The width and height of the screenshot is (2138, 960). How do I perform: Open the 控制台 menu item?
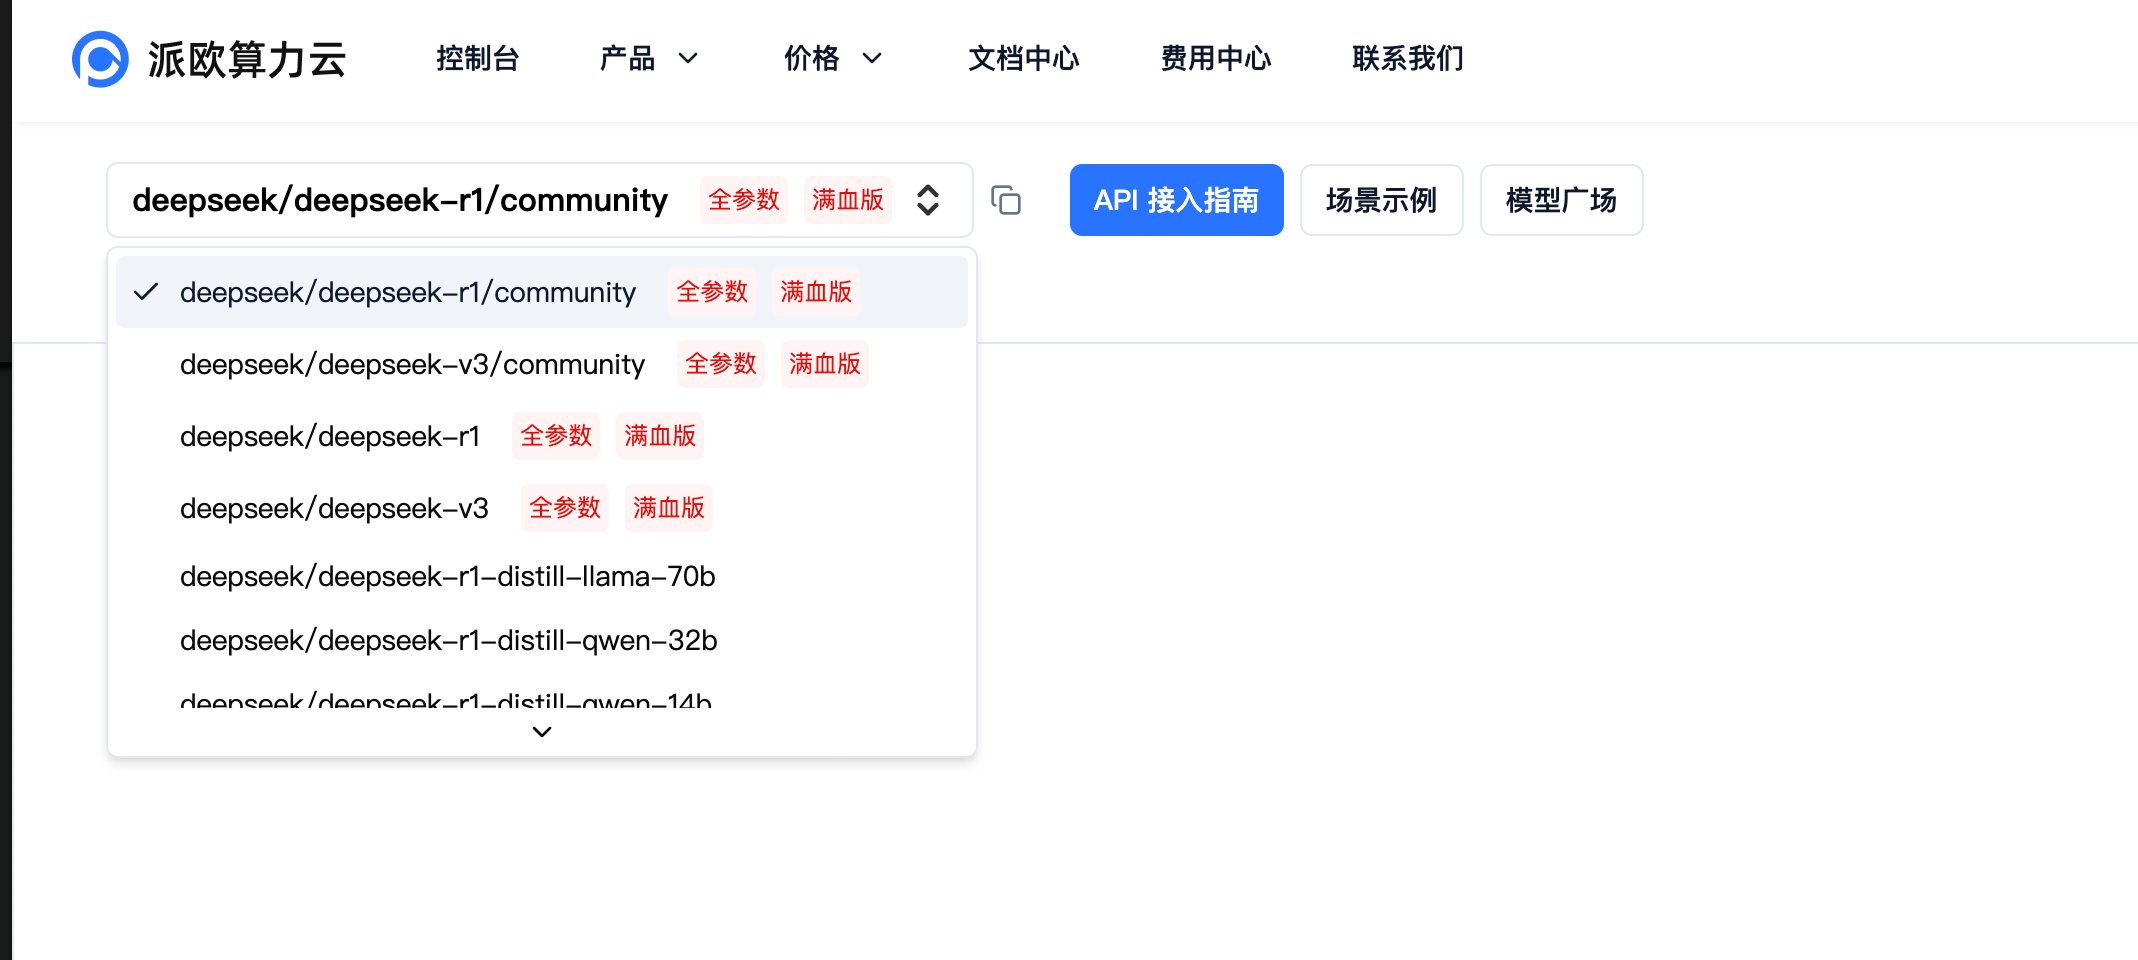478,59
